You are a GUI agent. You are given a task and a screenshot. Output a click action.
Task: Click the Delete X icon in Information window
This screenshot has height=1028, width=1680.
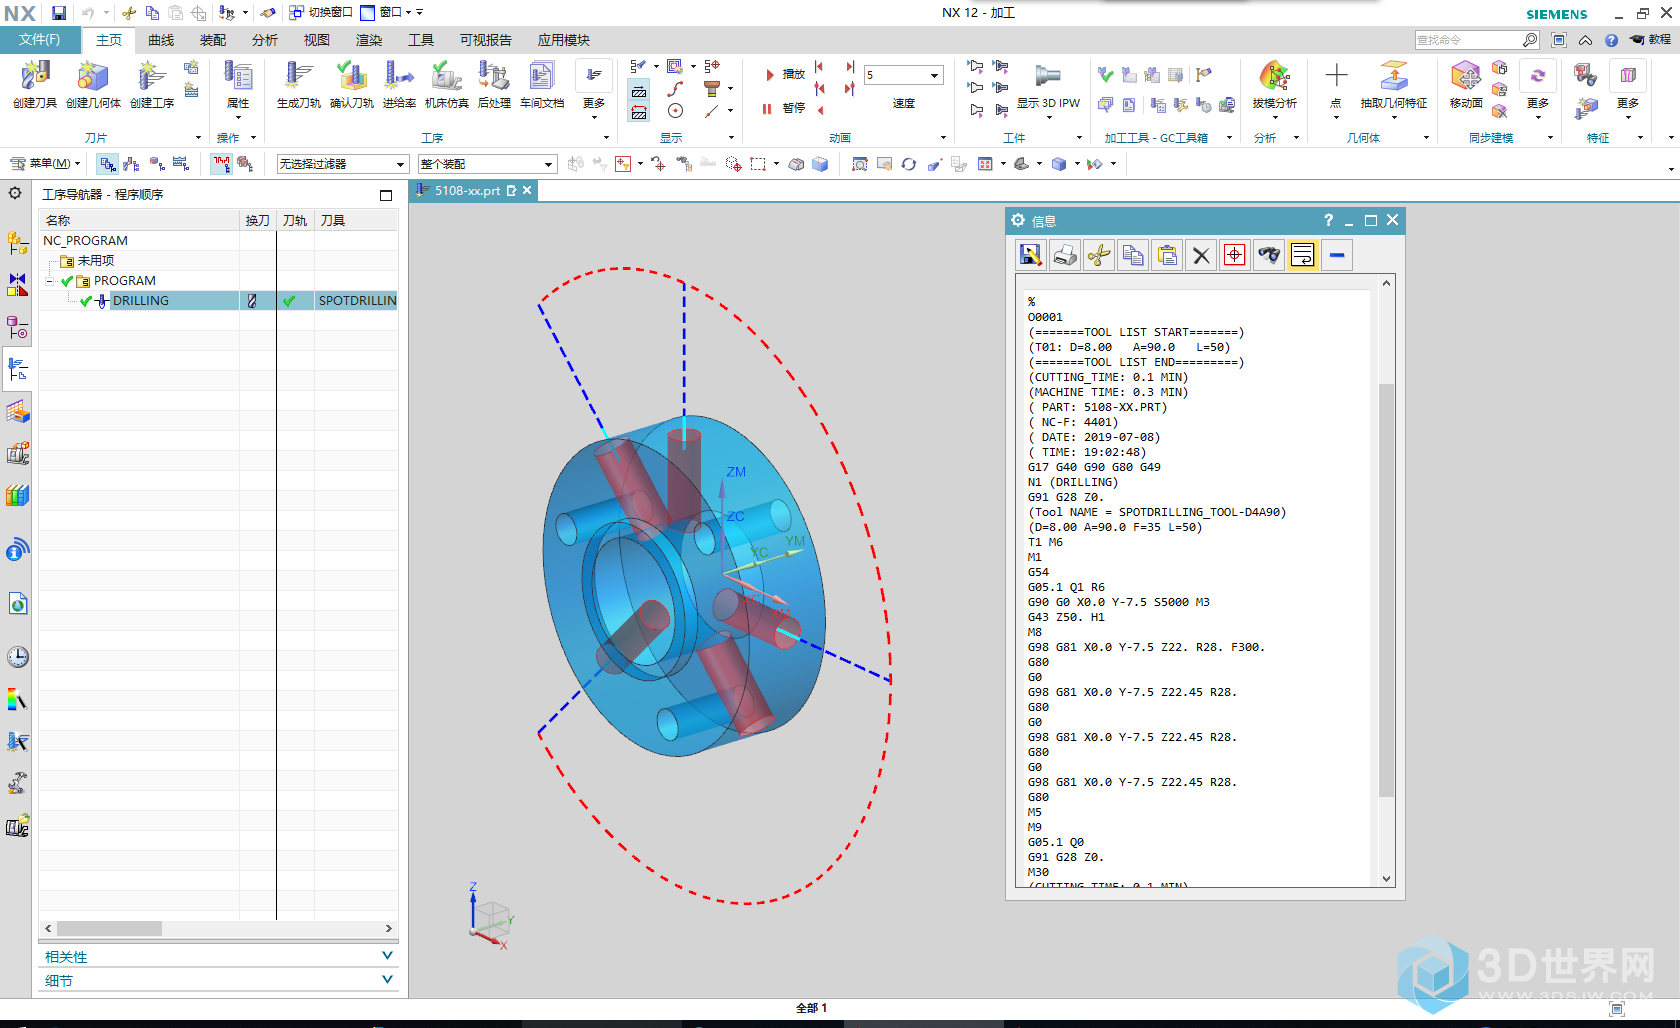1201,255
